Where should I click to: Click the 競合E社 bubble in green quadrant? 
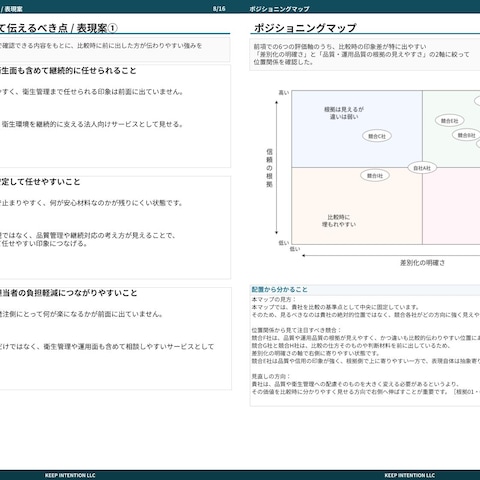[x=449, y=121]
